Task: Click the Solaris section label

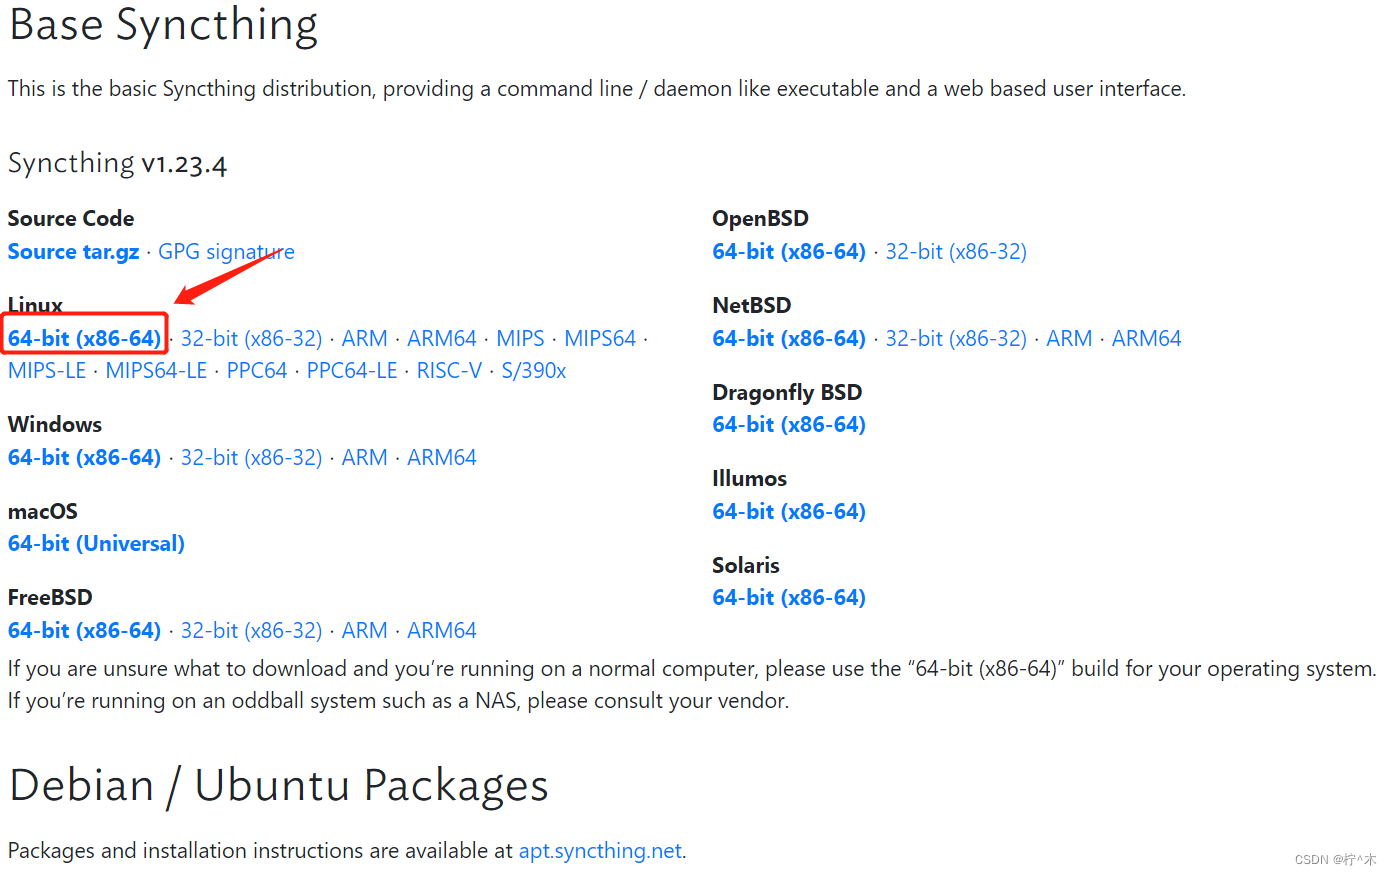Action: [x=746, y=566]
